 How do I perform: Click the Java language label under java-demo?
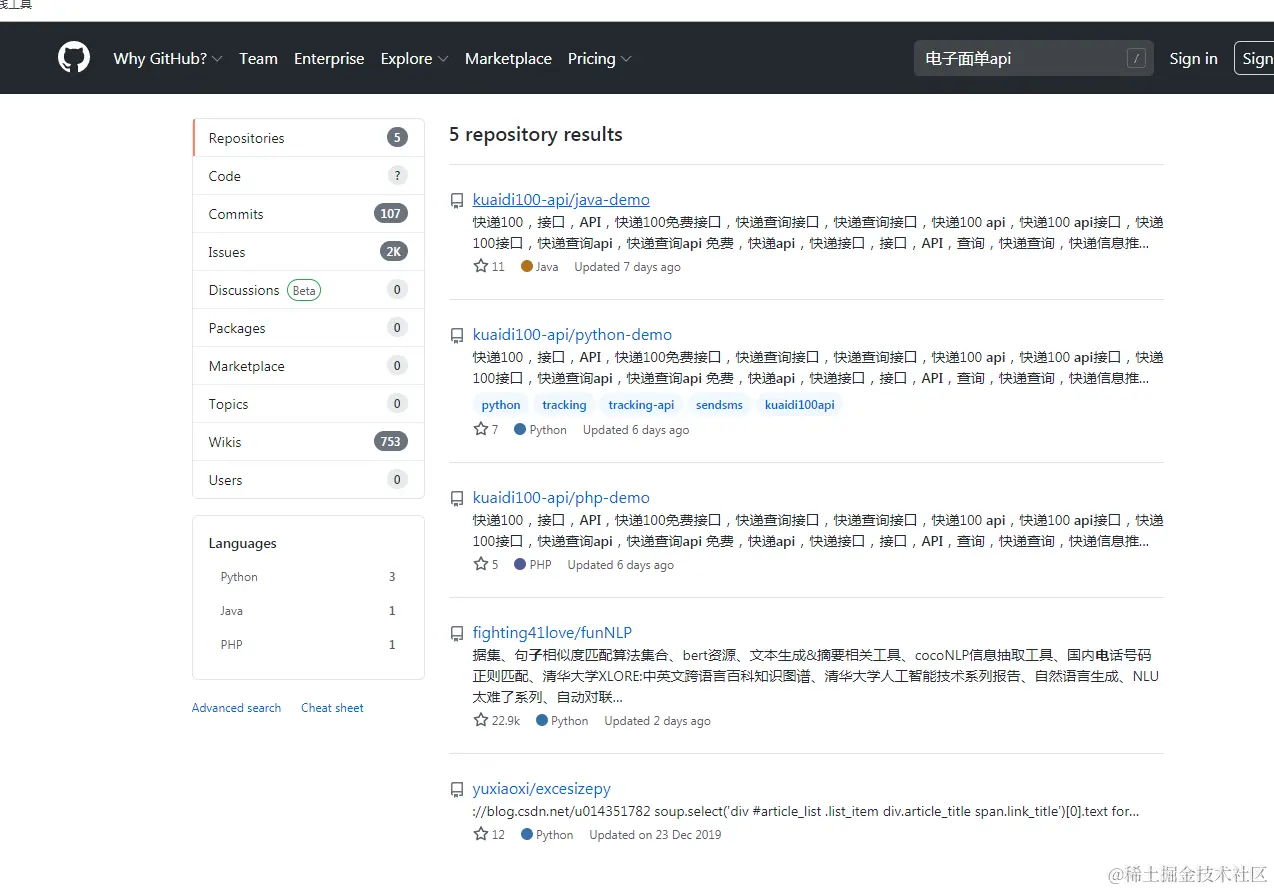540,267
